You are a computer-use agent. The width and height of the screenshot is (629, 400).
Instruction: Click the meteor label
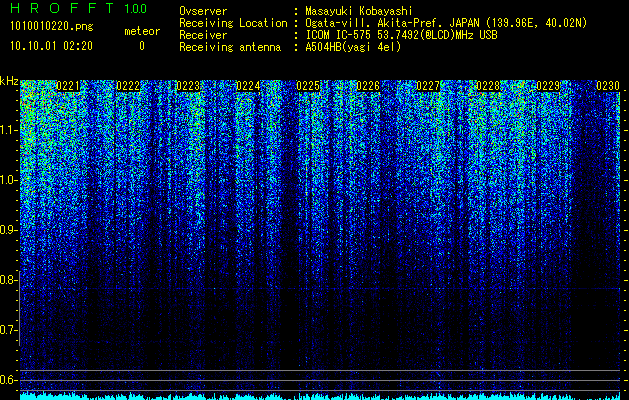tap(142, 31)
